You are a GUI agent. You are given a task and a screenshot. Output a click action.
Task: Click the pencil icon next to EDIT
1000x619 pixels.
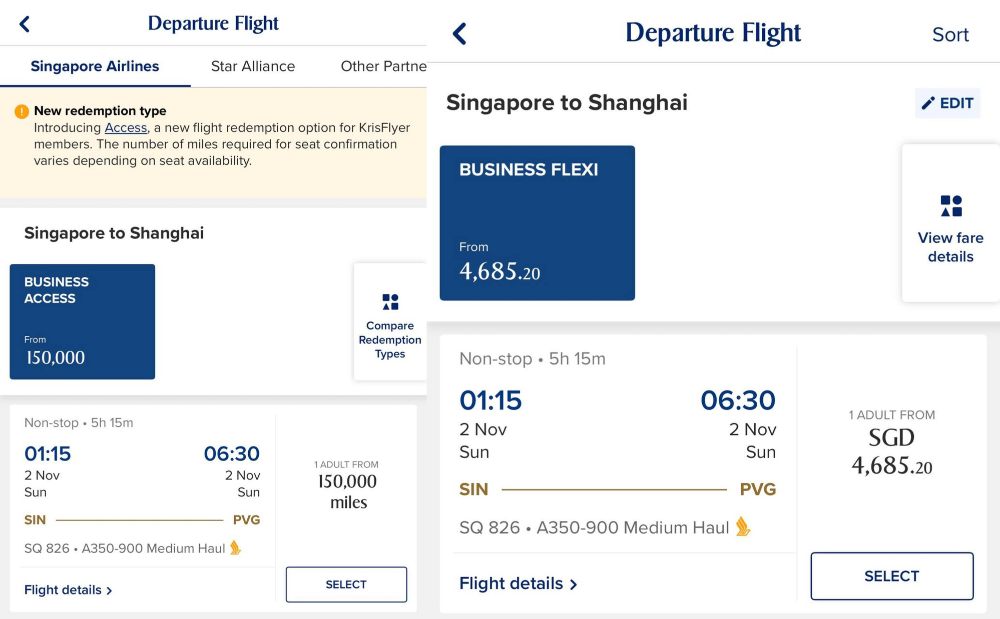coord(928,103)
